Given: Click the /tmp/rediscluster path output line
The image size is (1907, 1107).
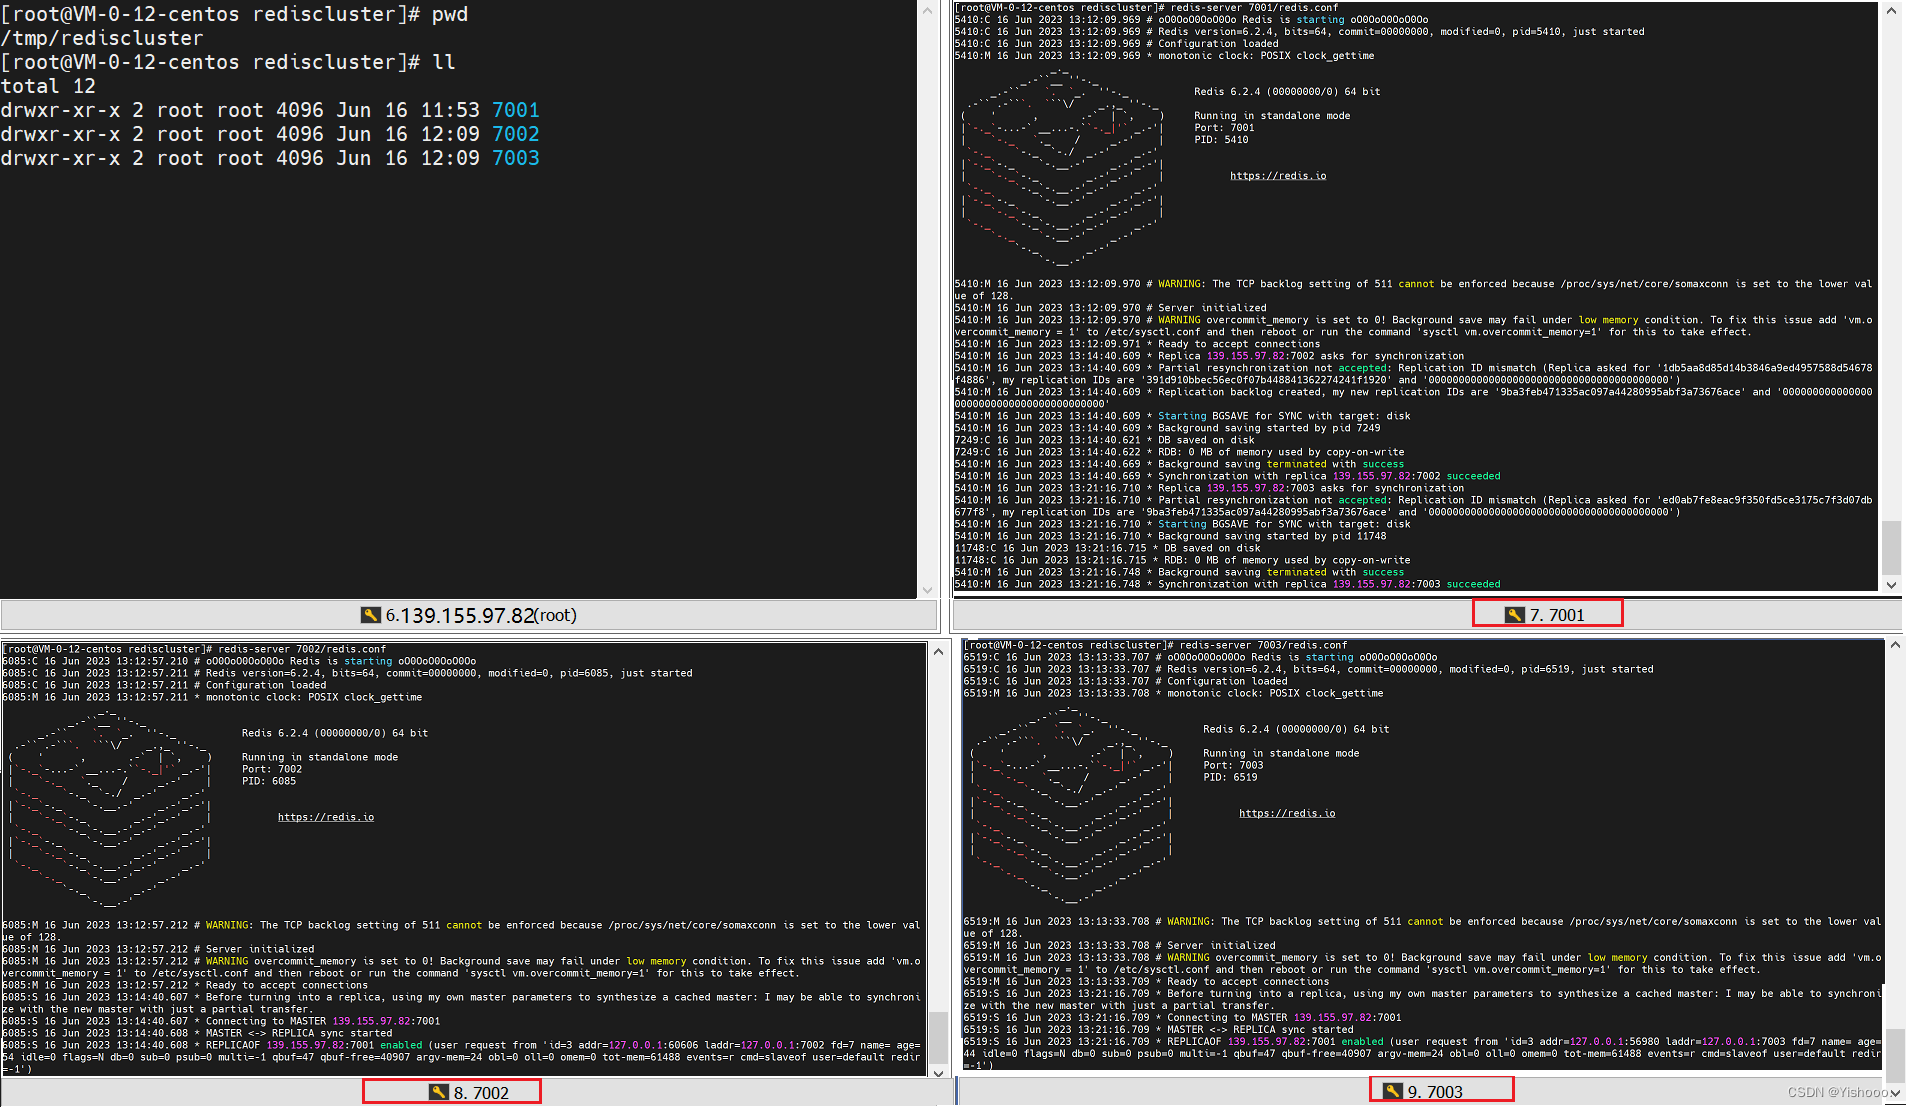Looking at the screenshot, I should pos(102,38).
